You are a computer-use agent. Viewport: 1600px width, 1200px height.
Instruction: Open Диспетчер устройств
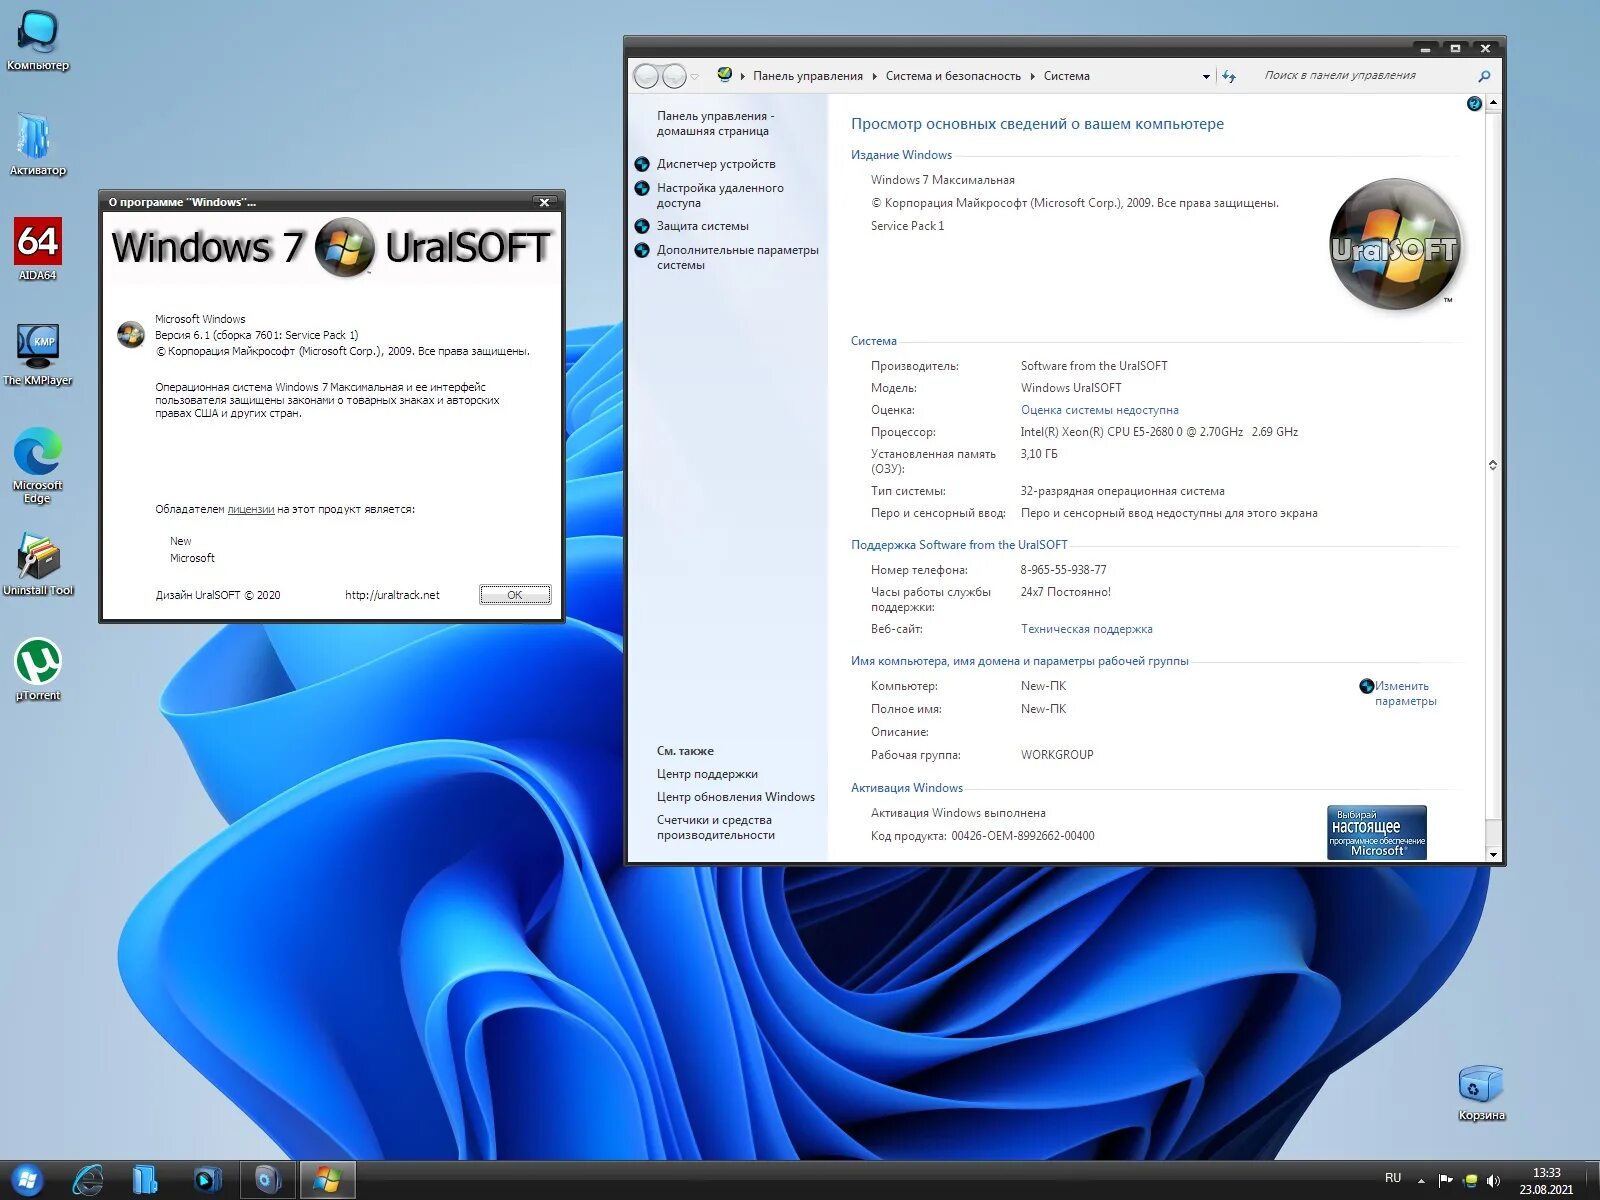(x=716, y=164)
